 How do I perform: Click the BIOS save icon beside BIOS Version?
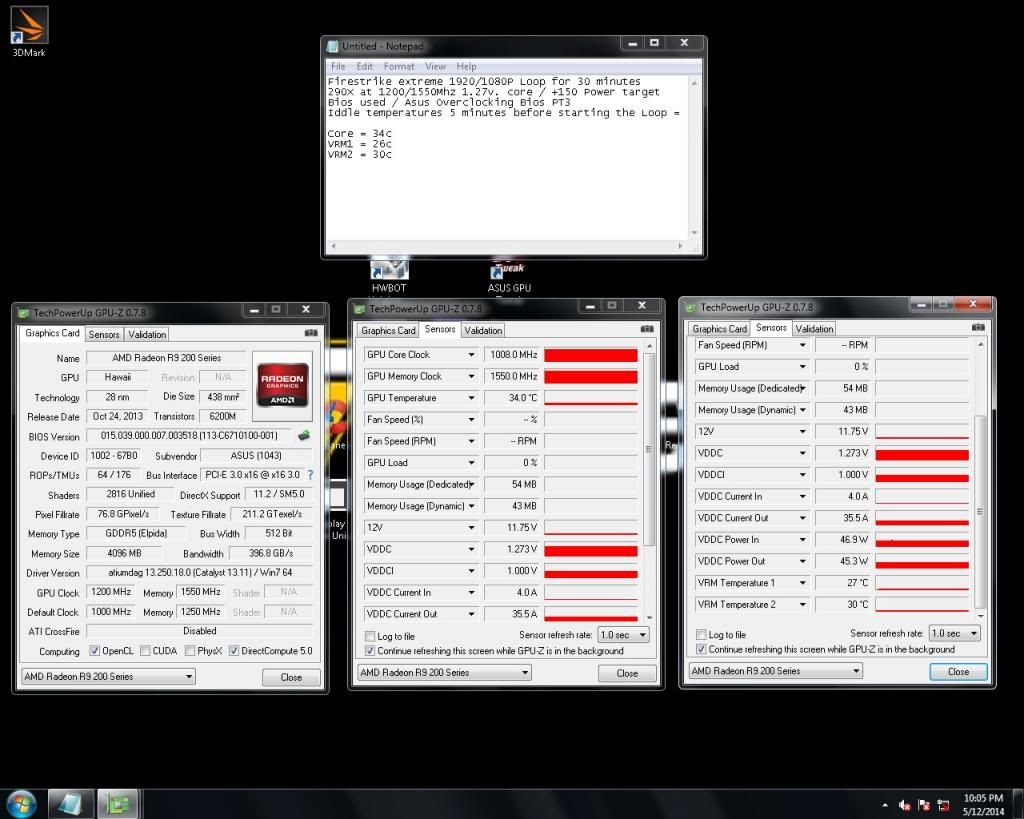pos(304,435)
